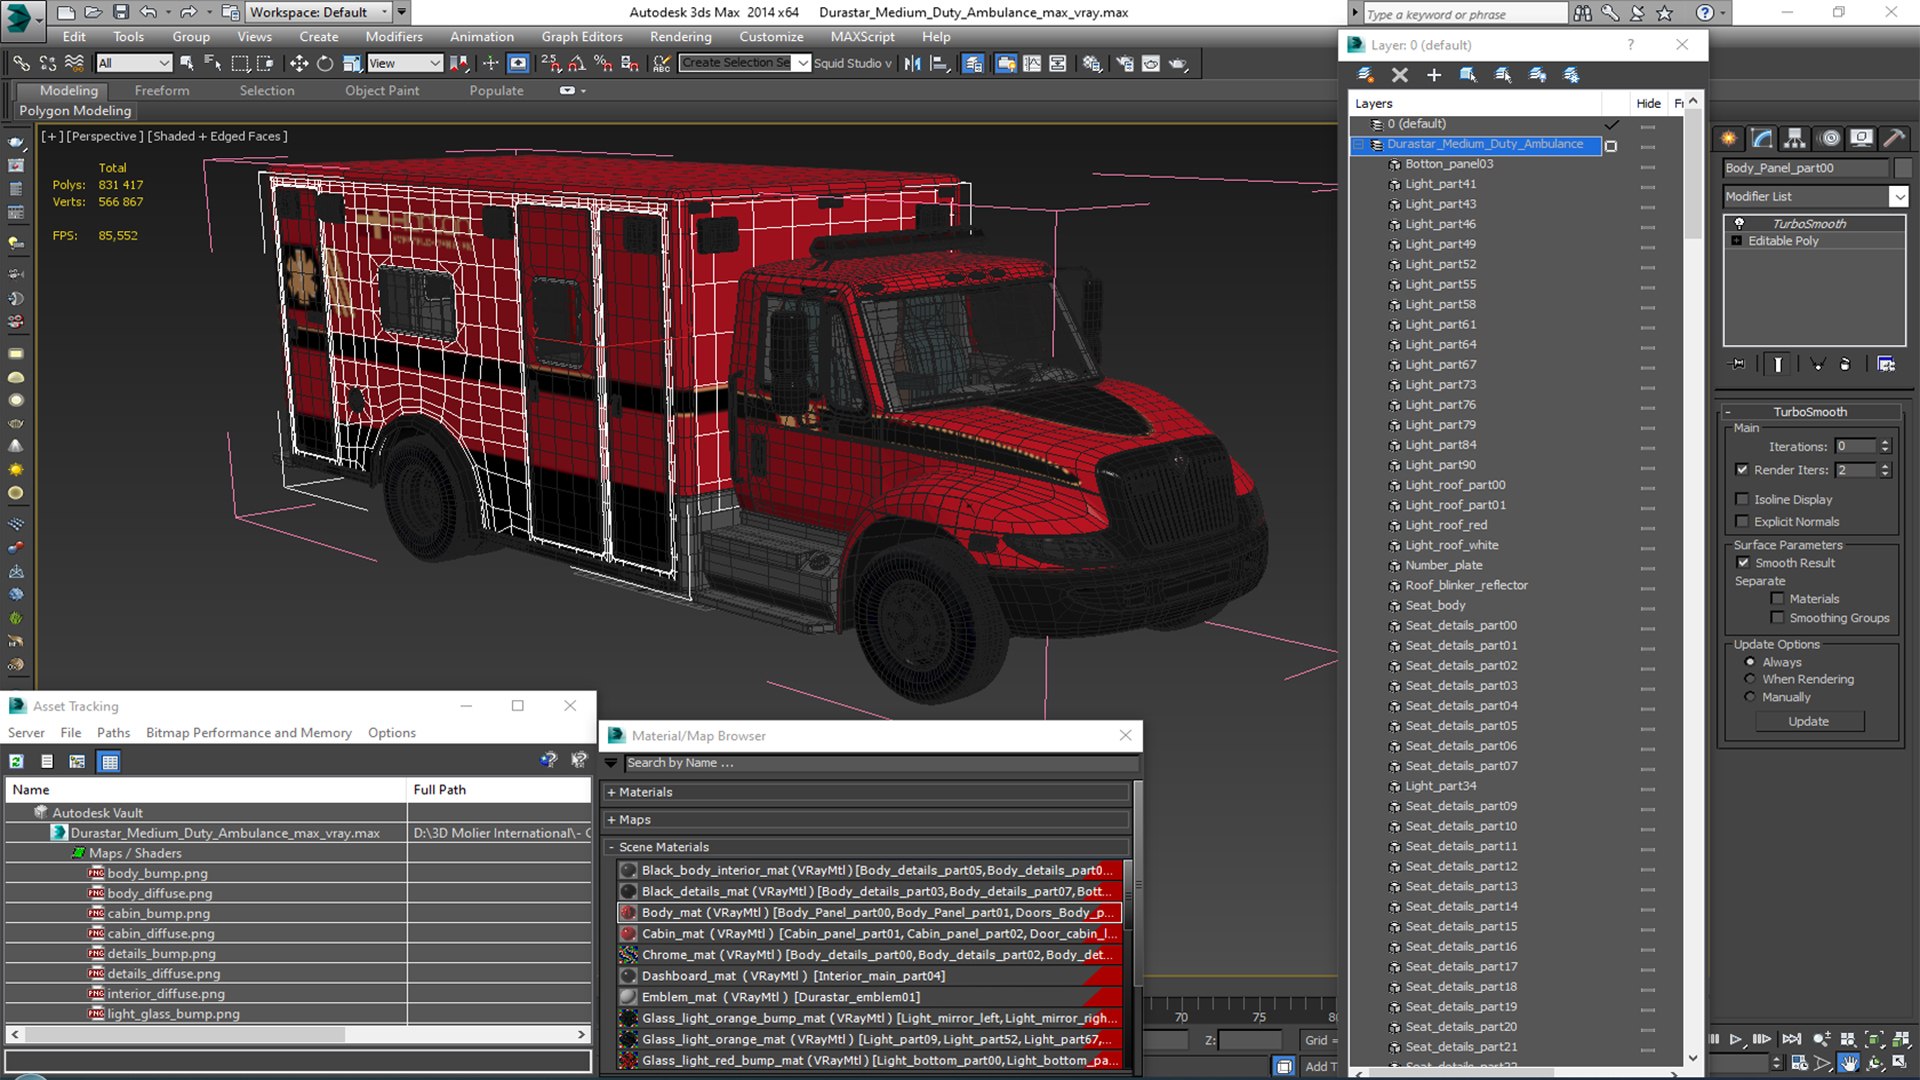Click the Mirror tool icon

point(912,63)
